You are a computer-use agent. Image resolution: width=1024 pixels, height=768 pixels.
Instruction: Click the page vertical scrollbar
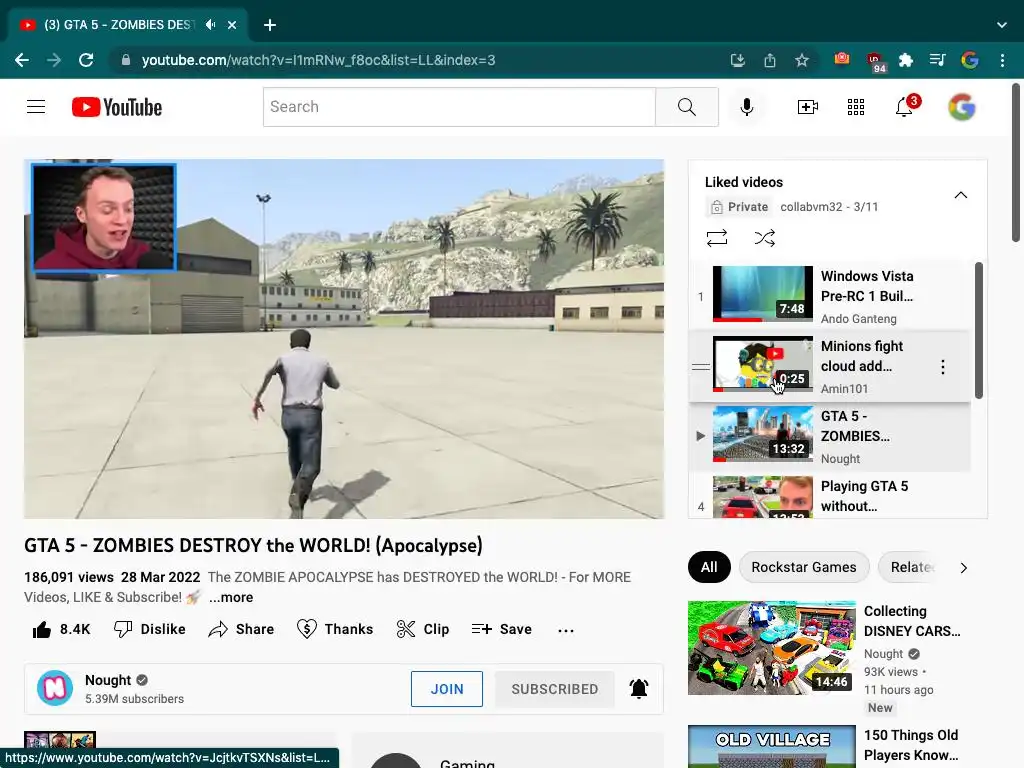coord(1016,163)
